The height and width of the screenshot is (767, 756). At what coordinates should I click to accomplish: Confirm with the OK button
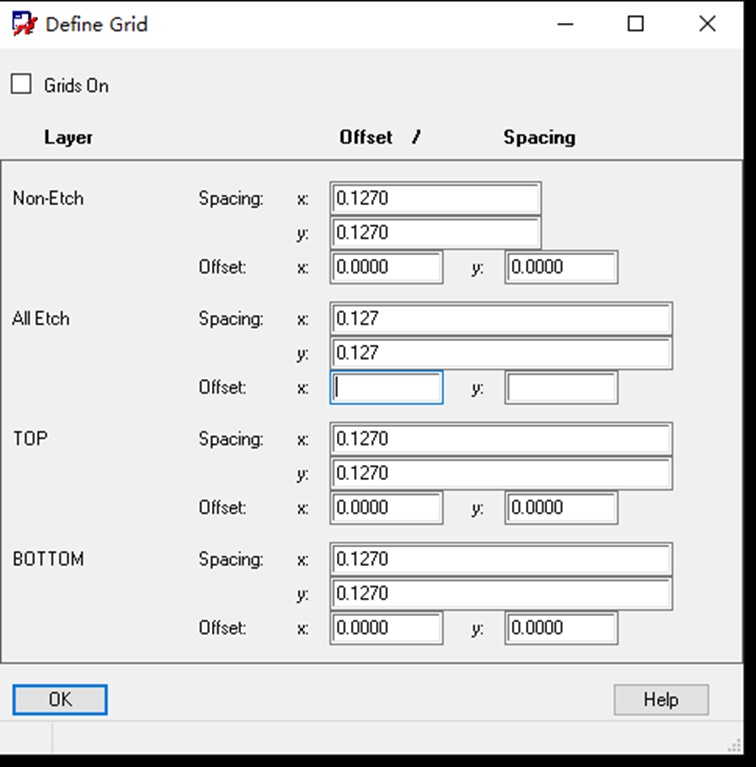60,699
